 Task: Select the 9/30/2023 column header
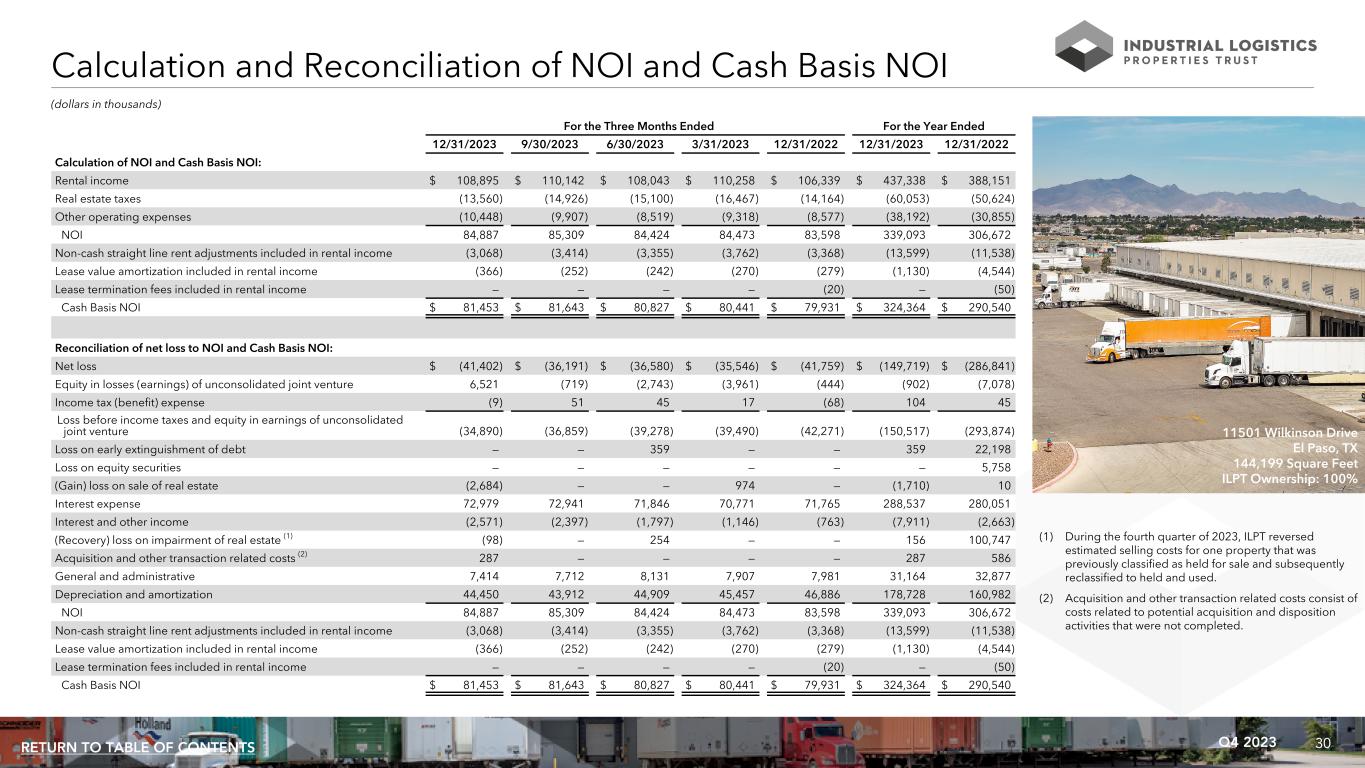click(548, 146)
